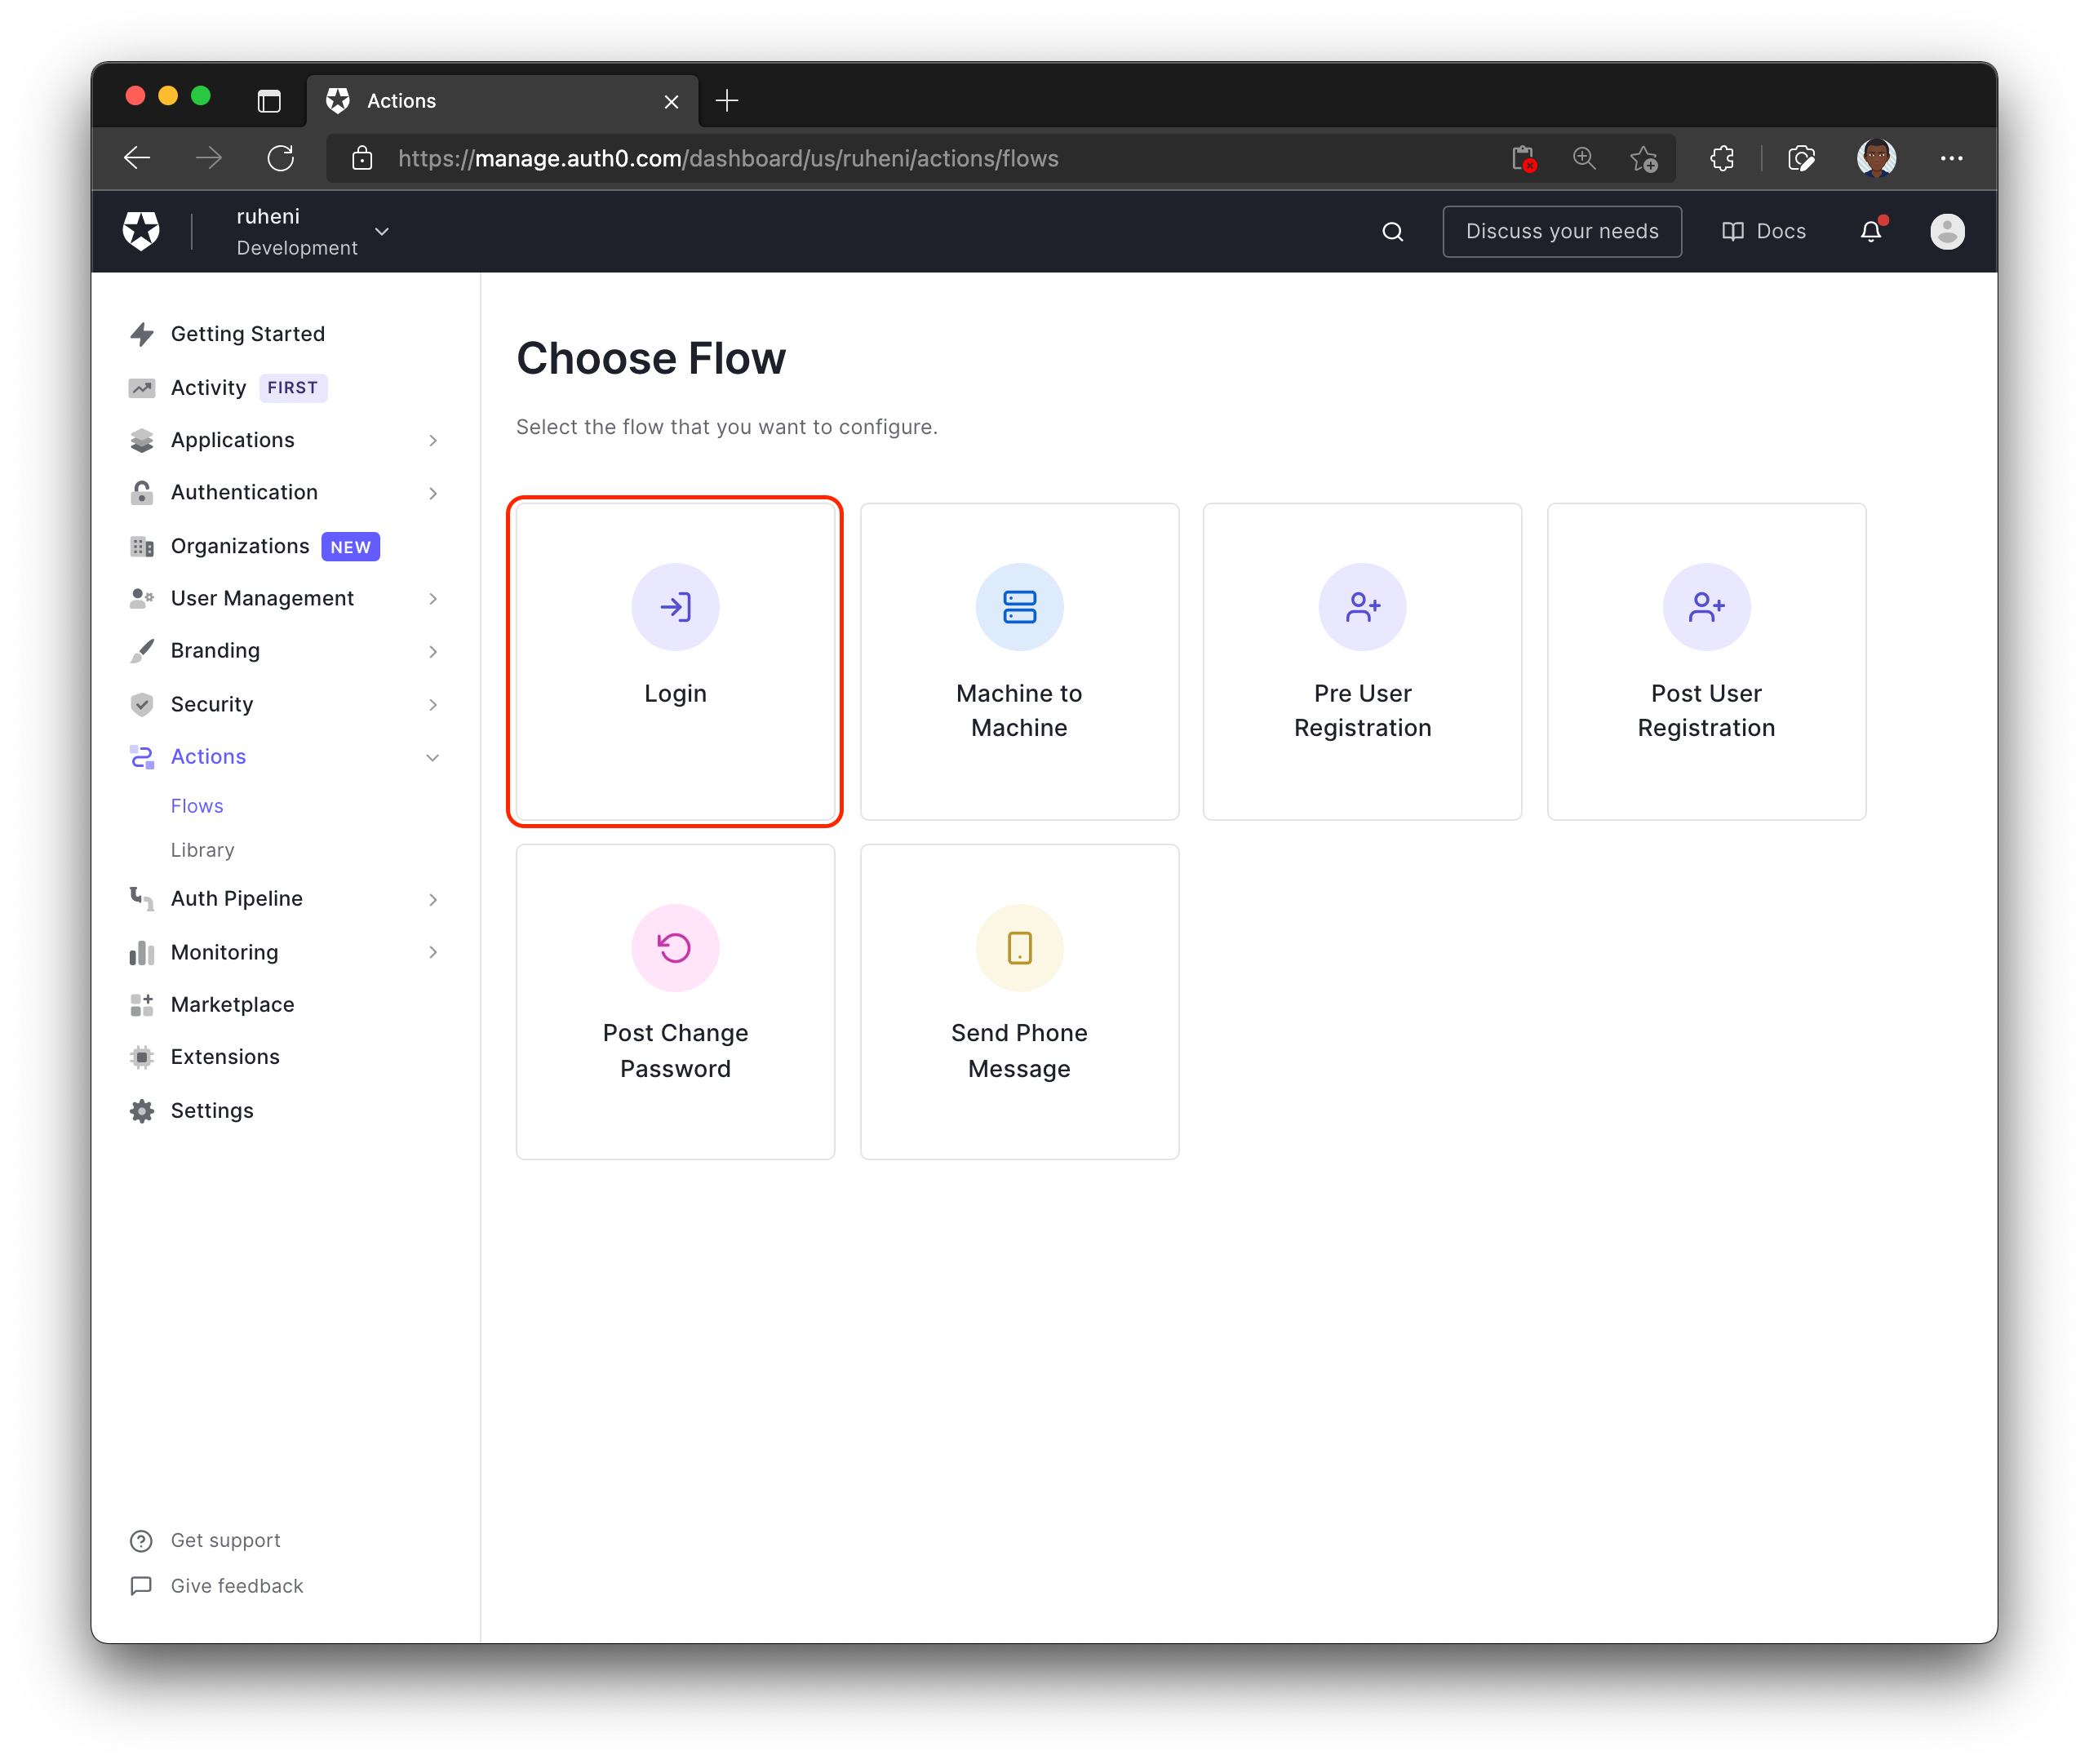Click Discuss your needs button

[1563, 231]
